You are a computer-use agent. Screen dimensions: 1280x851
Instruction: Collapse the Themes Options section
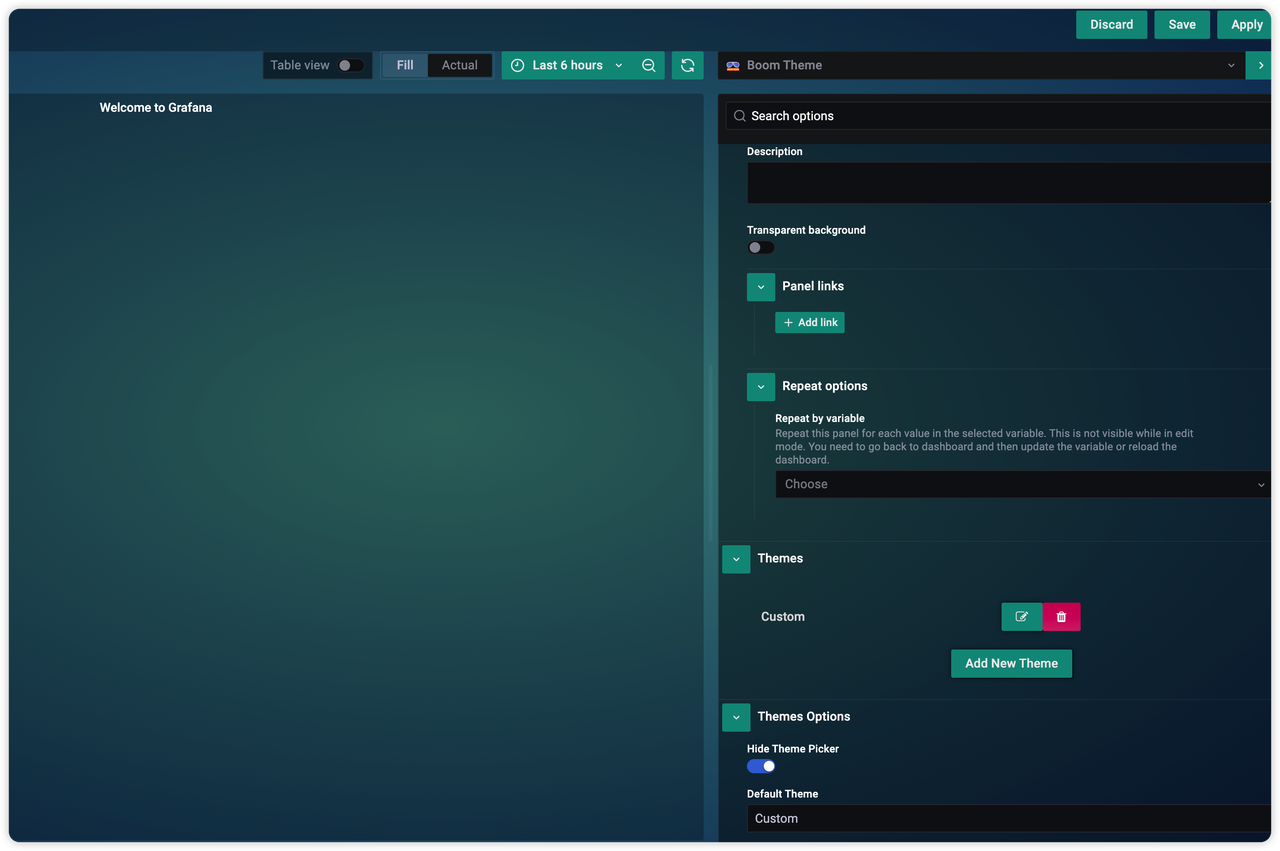point(736,717)
